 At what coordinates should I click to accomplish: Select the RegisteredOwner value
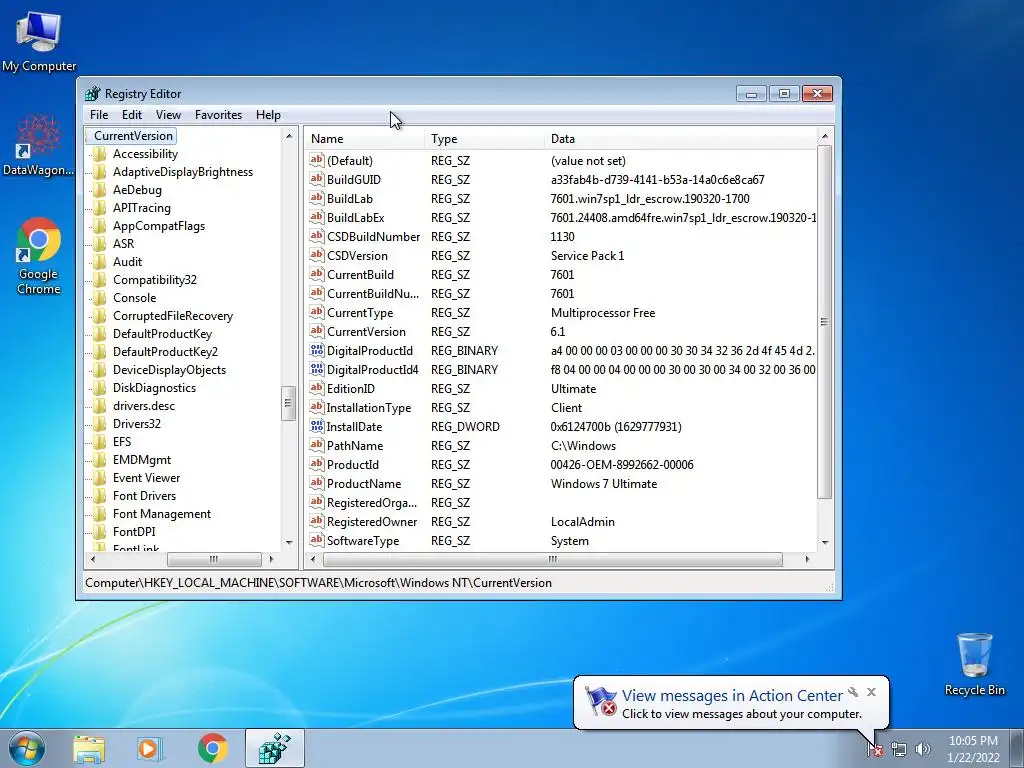(372, 522)
